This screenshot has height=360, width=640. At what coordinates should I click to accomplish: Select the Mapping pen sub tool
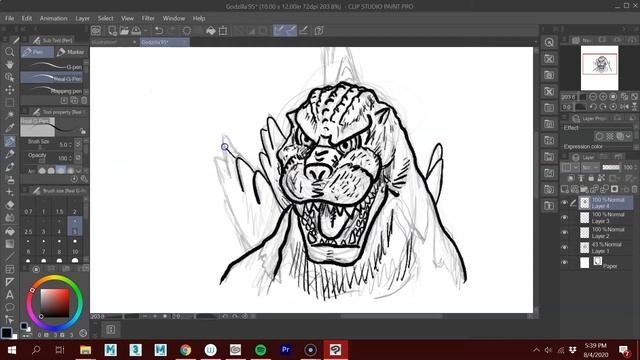(x=52, y=91)
